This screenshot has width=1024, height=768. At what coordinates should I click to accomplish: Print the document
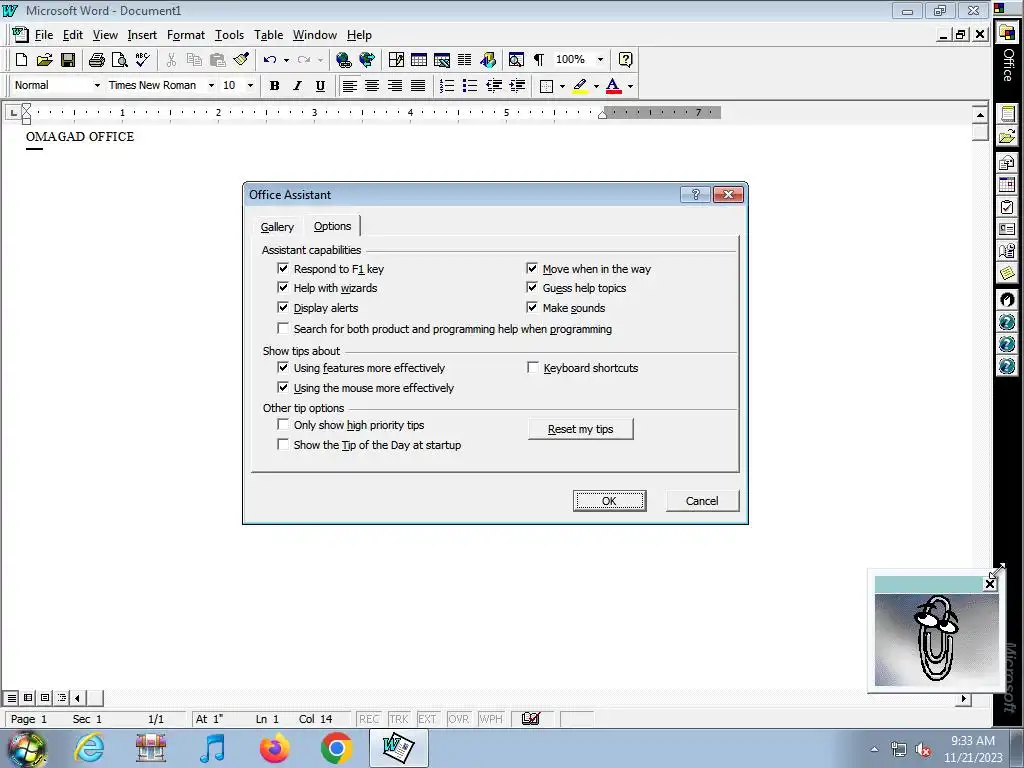(97, 60)
